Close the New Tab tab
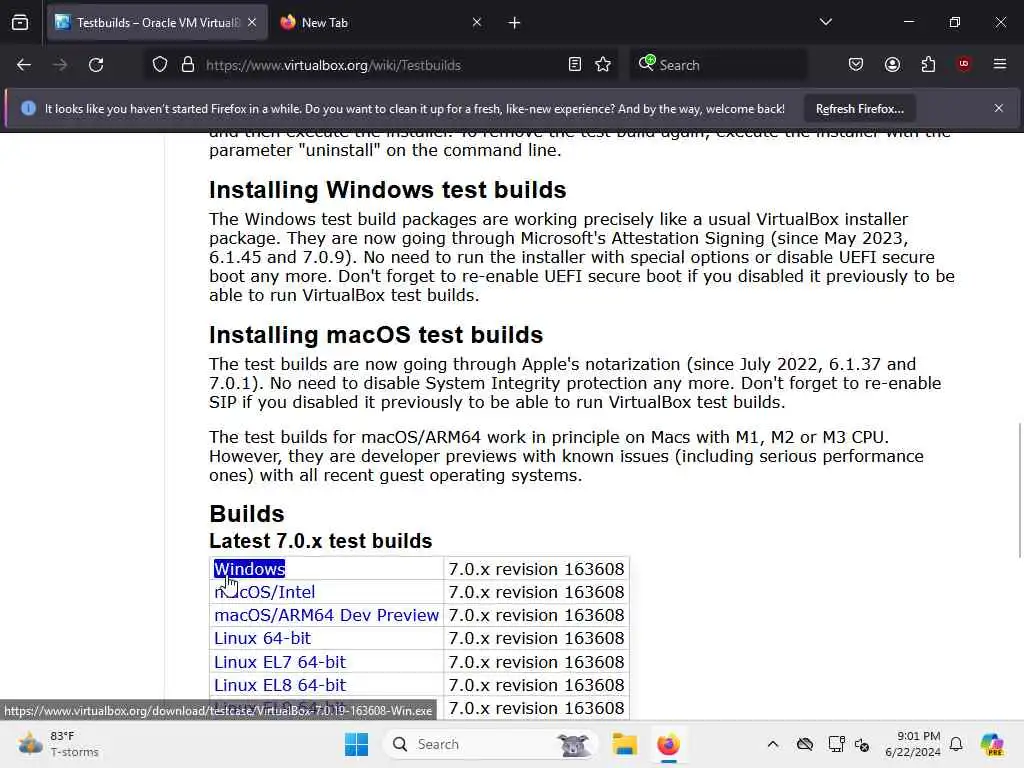 pos(477,22)
